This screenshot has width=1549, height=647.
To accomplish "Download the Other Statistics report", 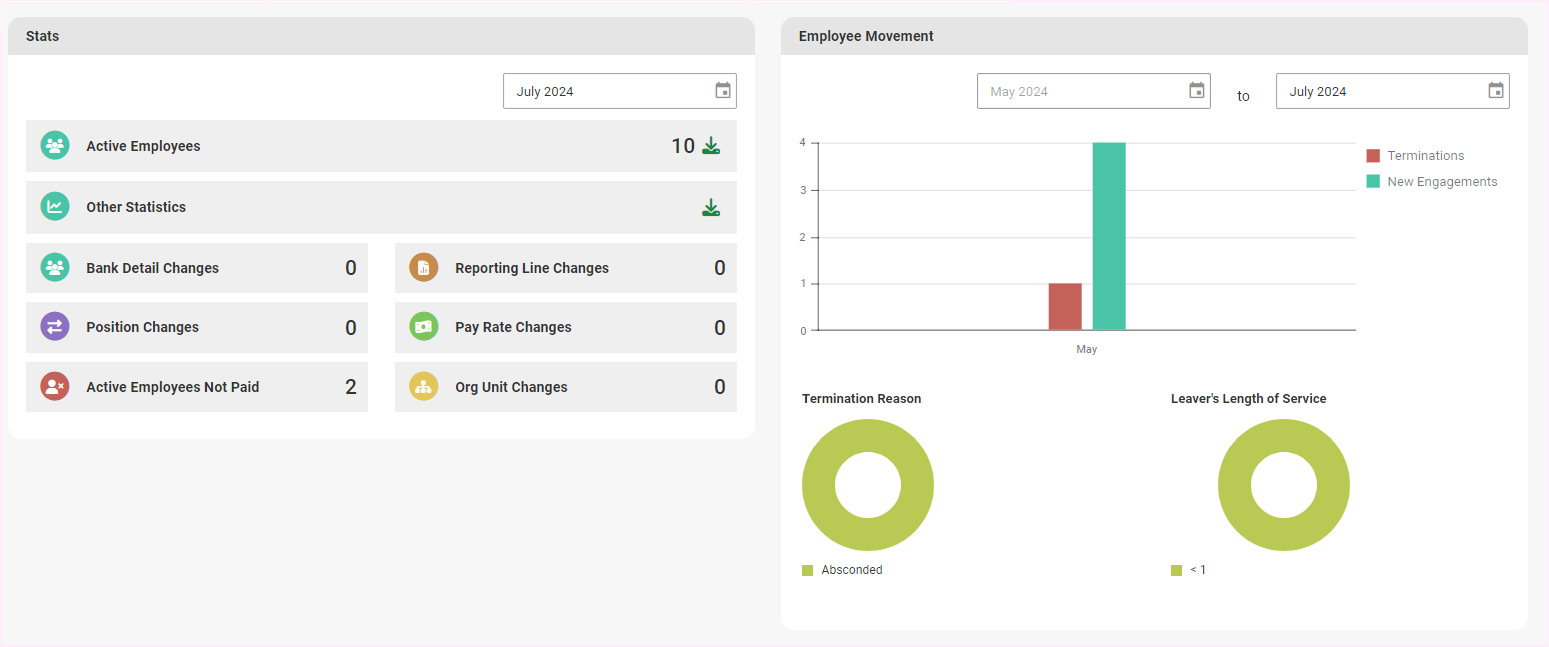I will (x=711, y=208).
